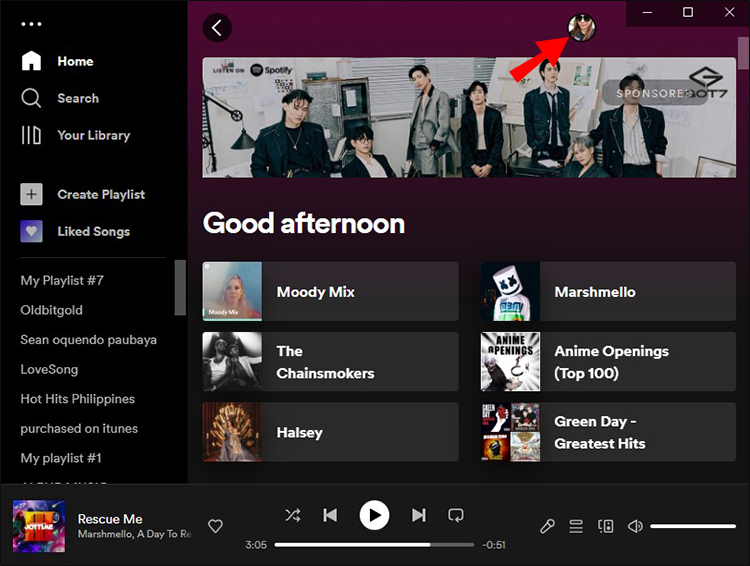
Task: Open My playlist #1
Action: click(61, 458)
